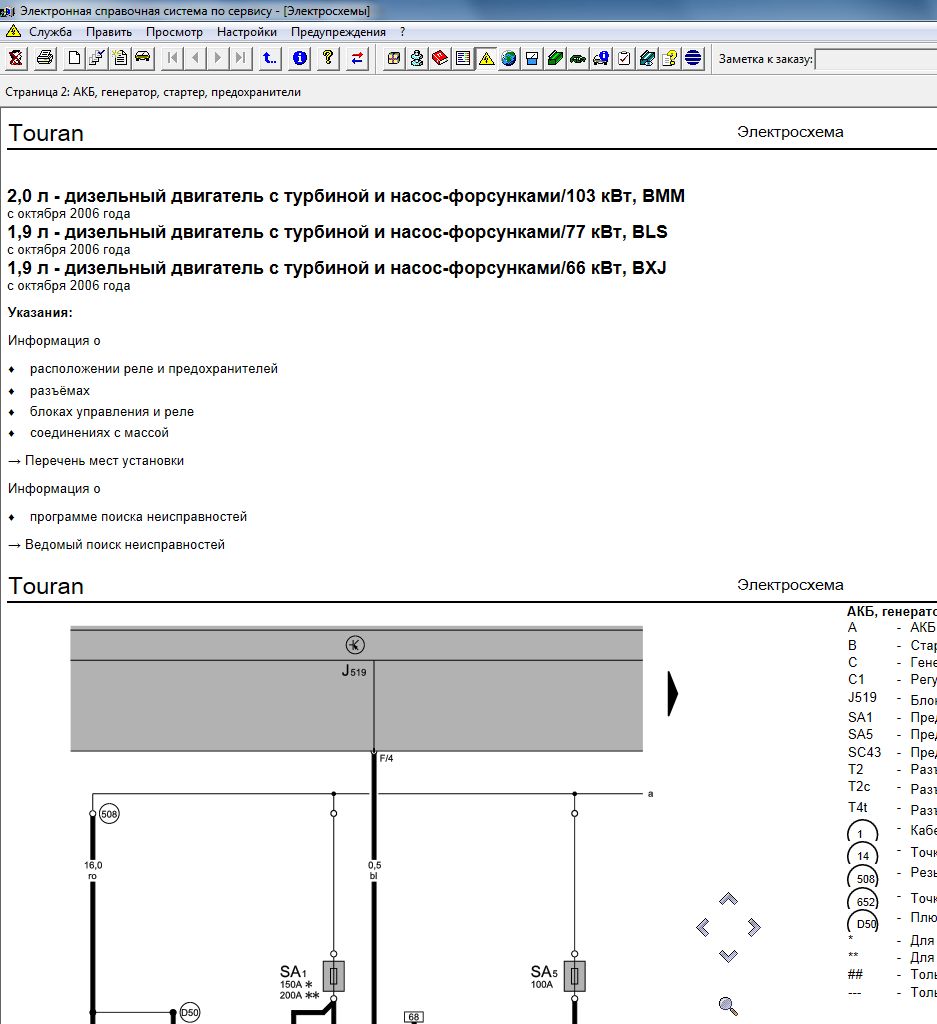Open the Править menu

tap(109, 32)
